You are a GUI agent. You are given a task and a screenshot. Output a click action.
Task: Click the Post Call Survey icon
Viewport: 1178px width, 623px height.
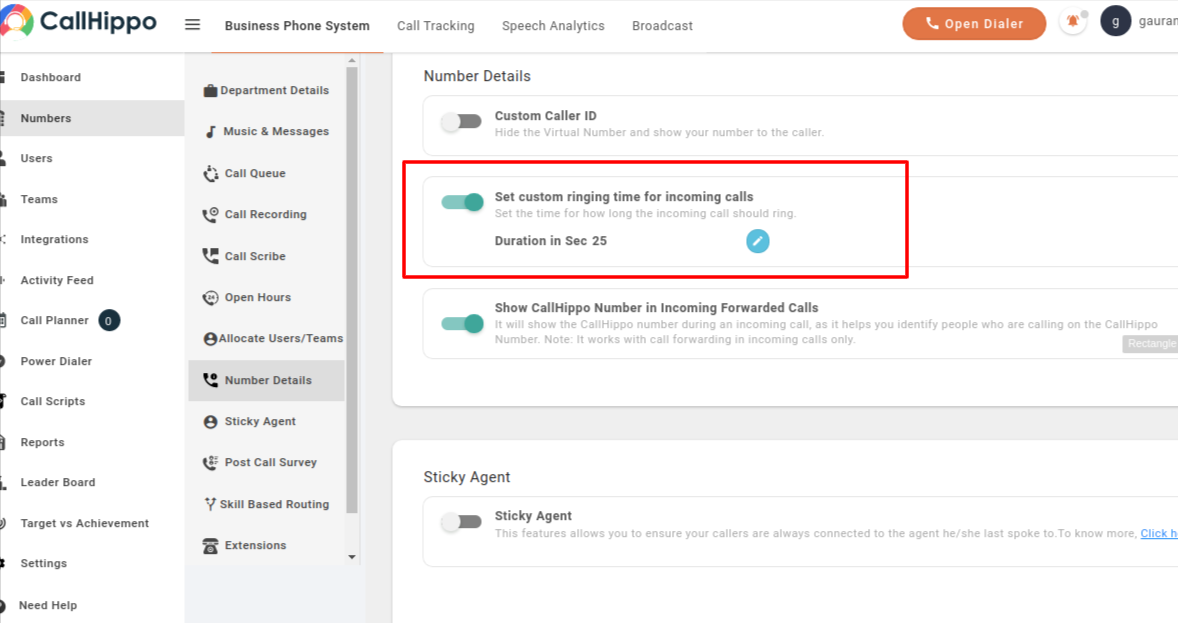pyautogui.click(x=210, y=463)
